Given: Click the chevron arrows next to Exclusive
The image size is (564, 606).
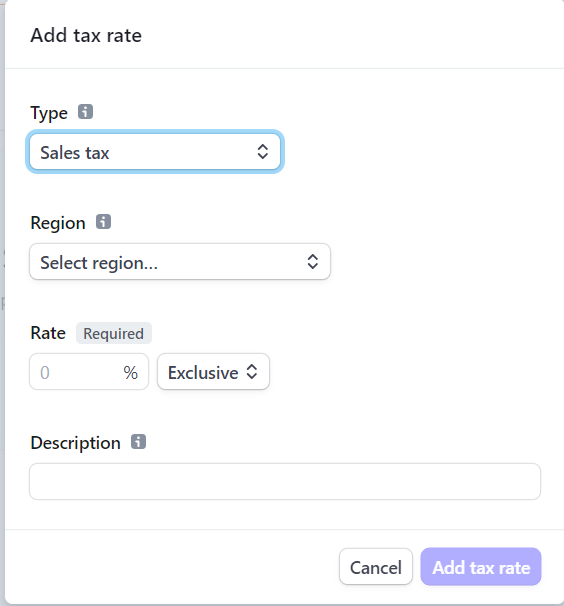Looking at the screenshot, I should [x=252, y=372].
